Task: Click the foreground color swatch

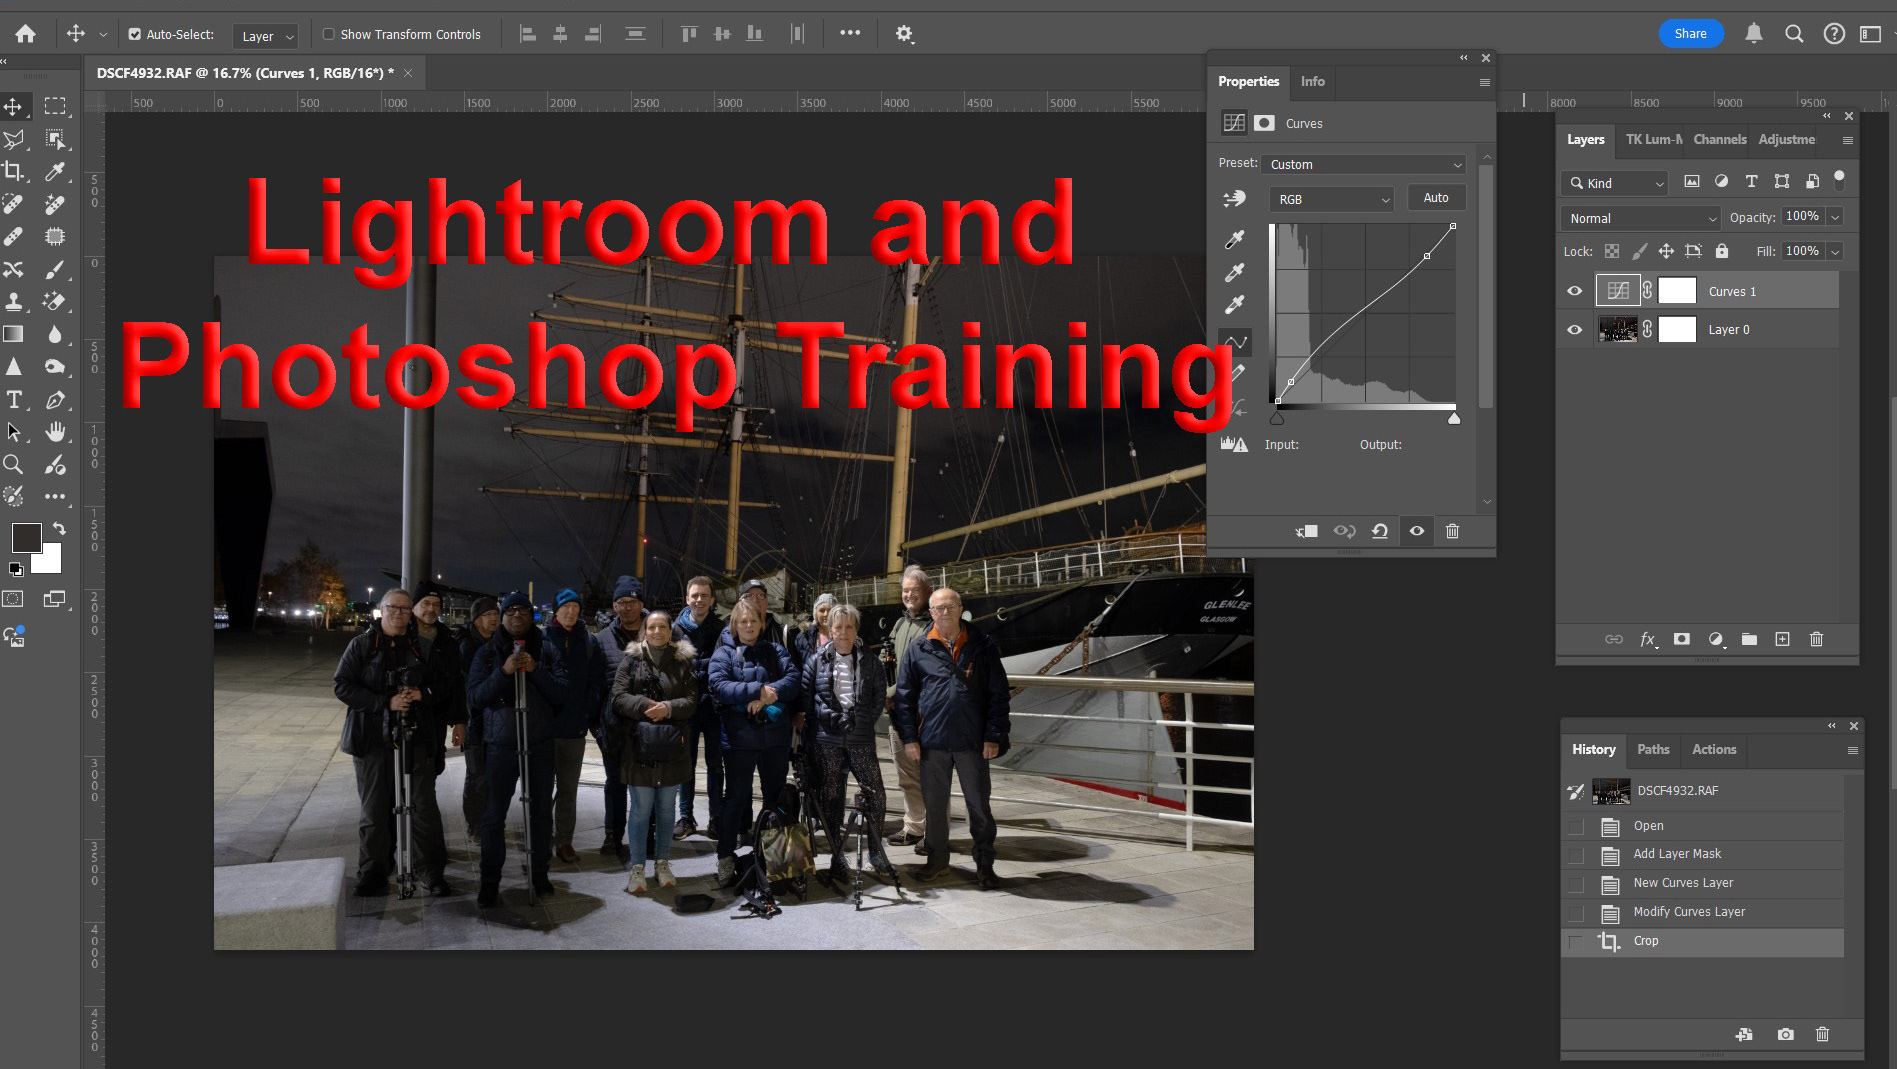Action: click(26, 538)
